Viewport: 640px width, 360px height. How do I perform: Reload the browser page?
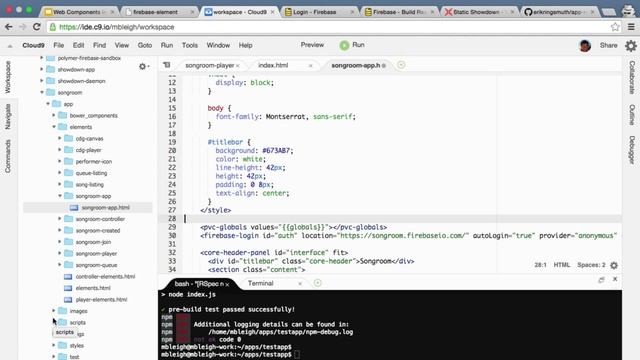36,27
